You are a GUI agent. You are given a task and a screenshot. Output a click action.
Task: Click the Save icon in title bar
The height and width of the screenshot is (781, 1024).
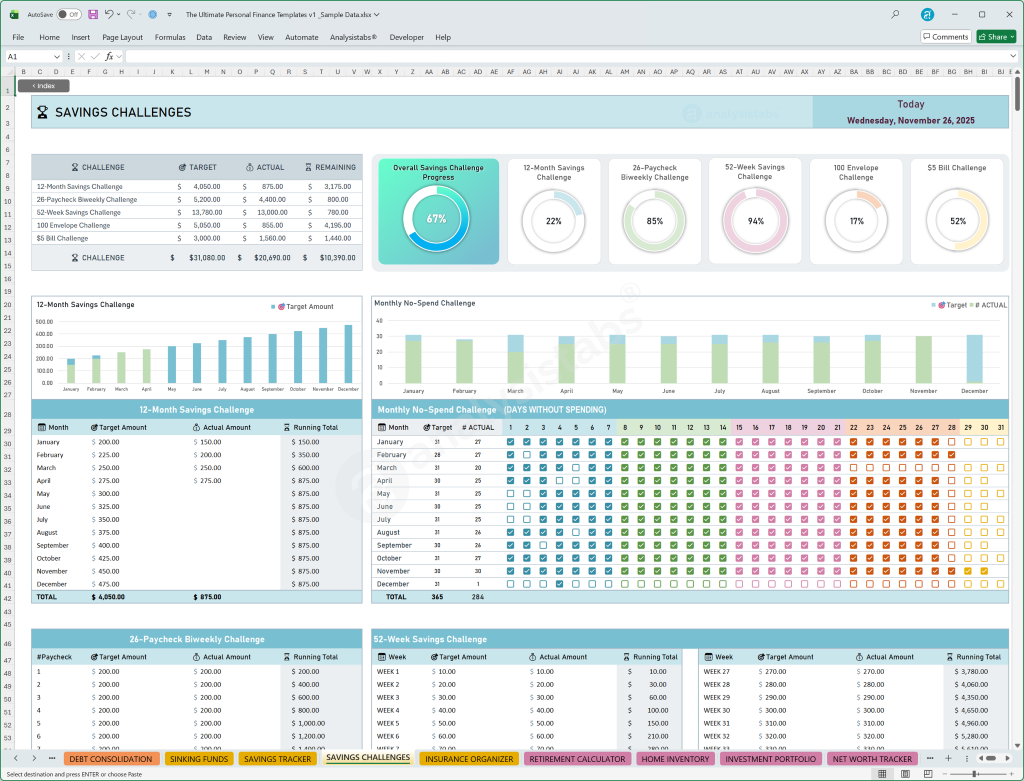[93, 15]
